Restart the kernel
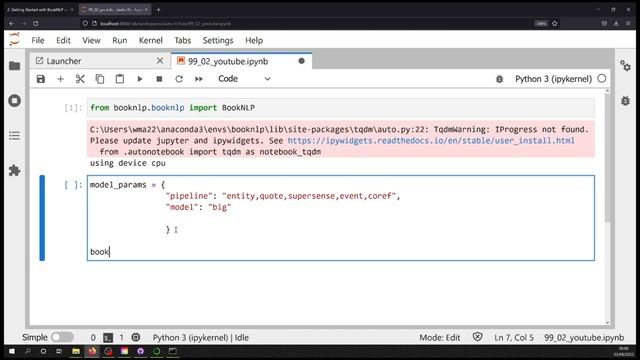 coord(179,79)
